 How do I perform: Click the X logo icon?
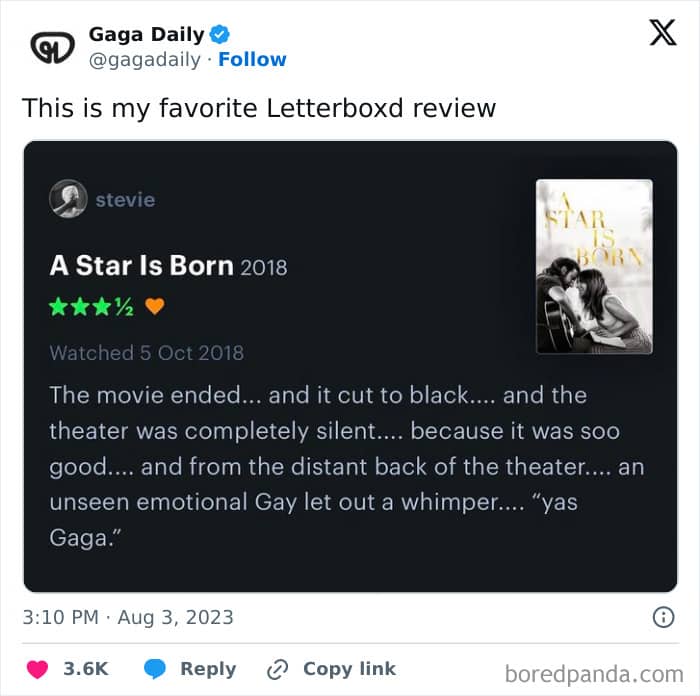tap(662, 33)
